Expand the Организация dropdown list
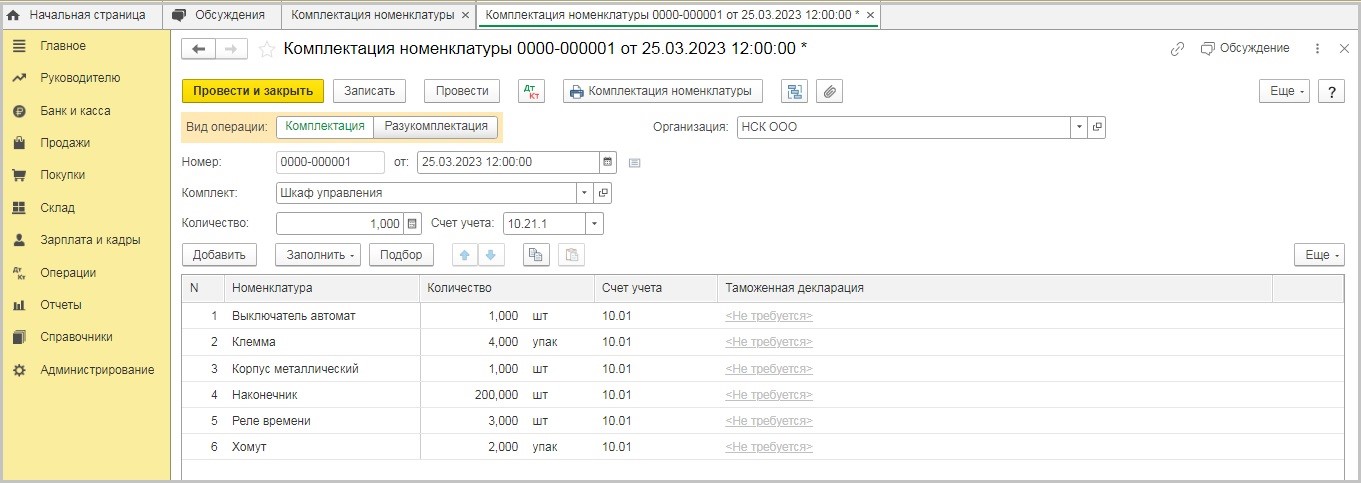This screenshot has width=1361, height=483. click(1079, 128)
